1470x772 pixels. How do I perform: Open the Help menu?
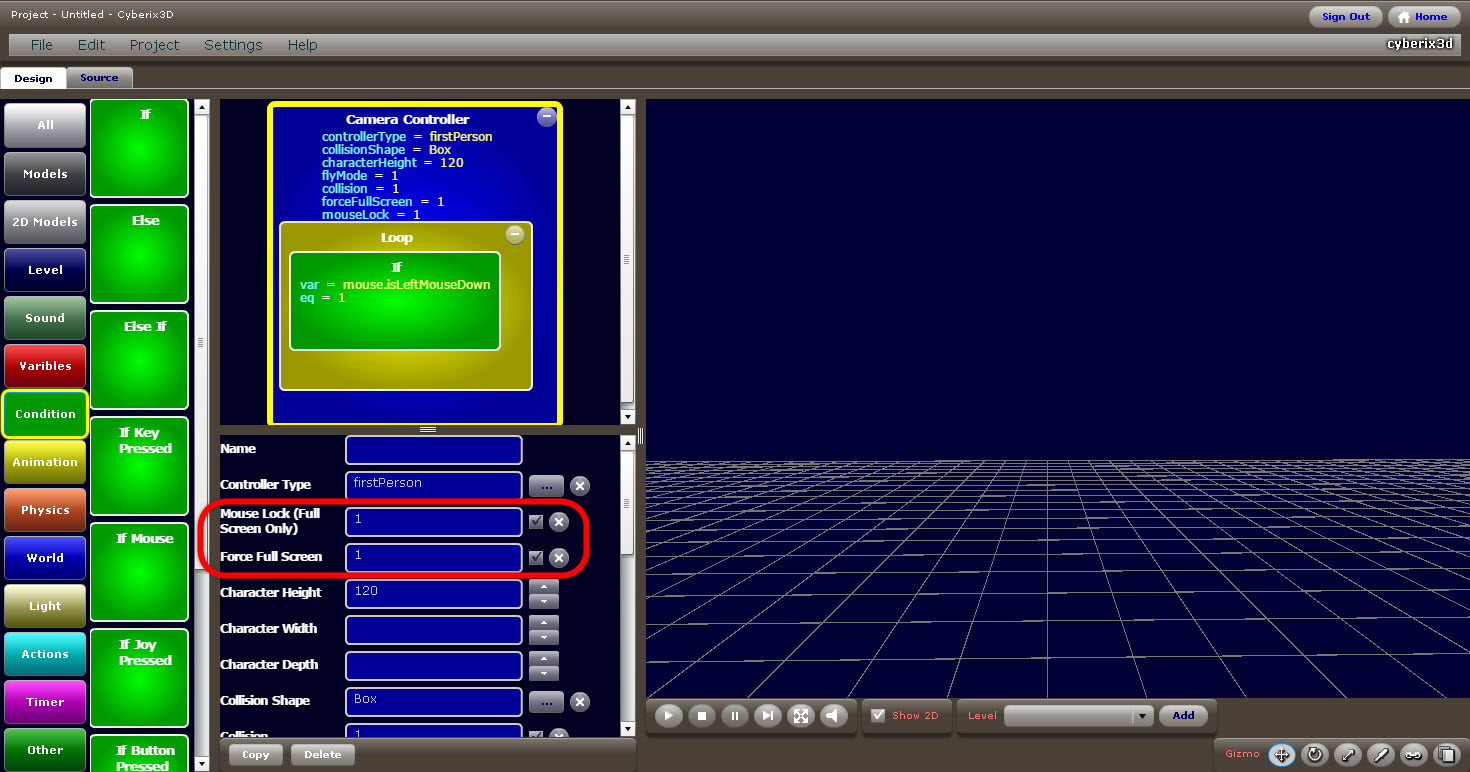pos(302,45)
